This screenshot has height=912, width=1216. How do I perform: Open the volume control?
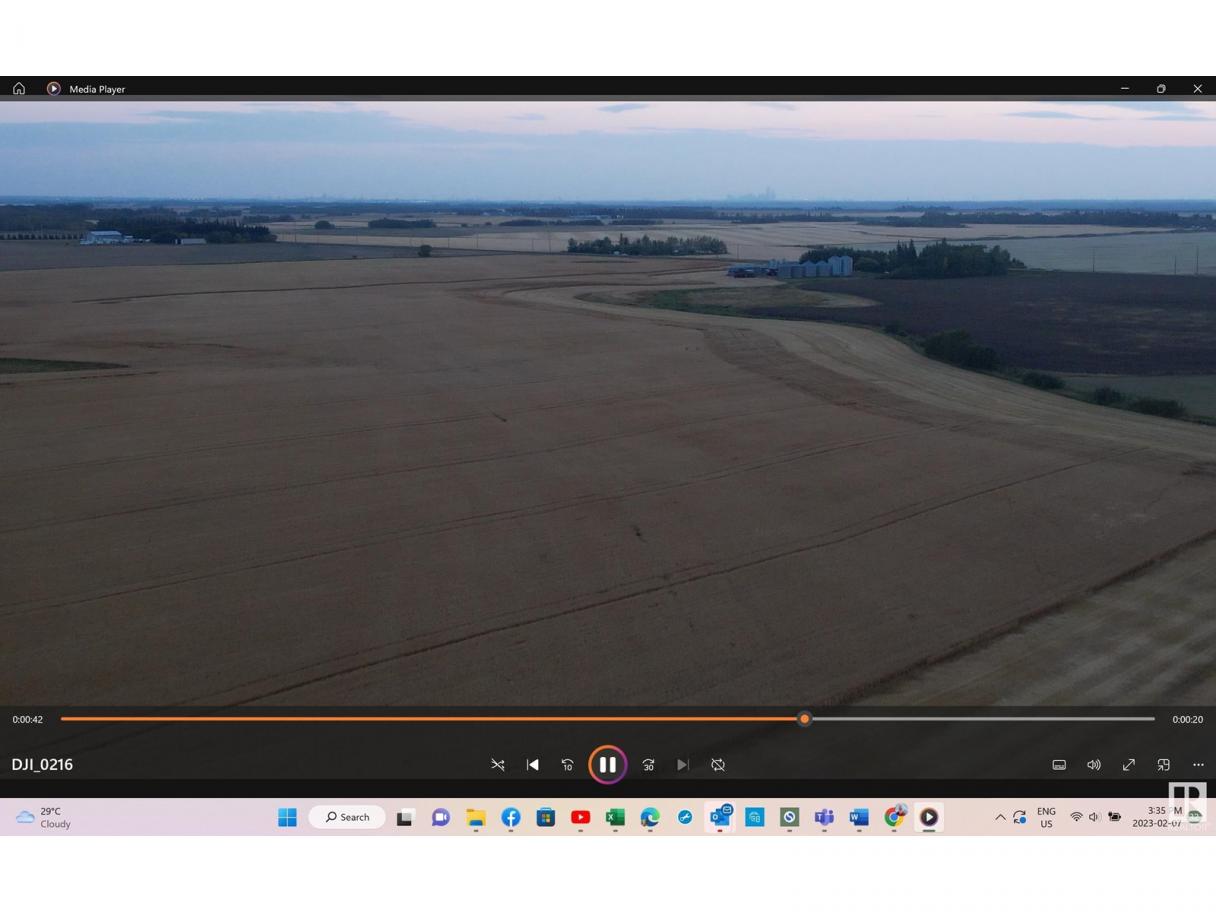(1094, 765)
